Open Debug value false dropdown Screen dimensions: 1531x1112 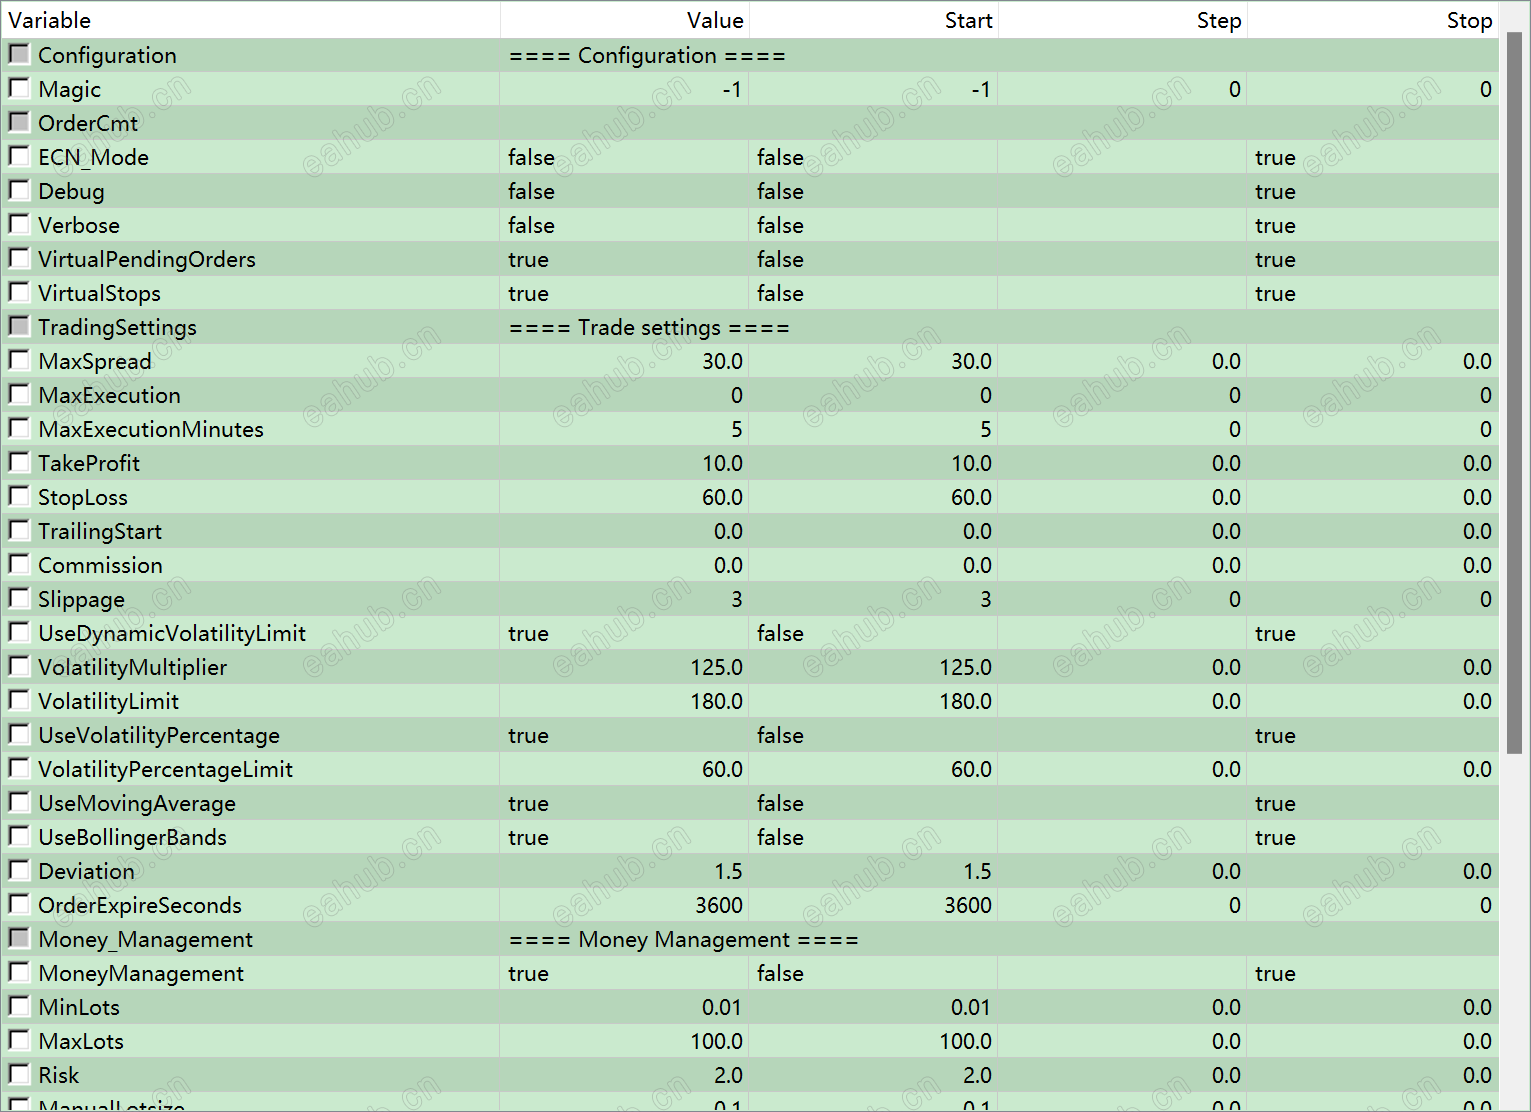coord(624,191)
